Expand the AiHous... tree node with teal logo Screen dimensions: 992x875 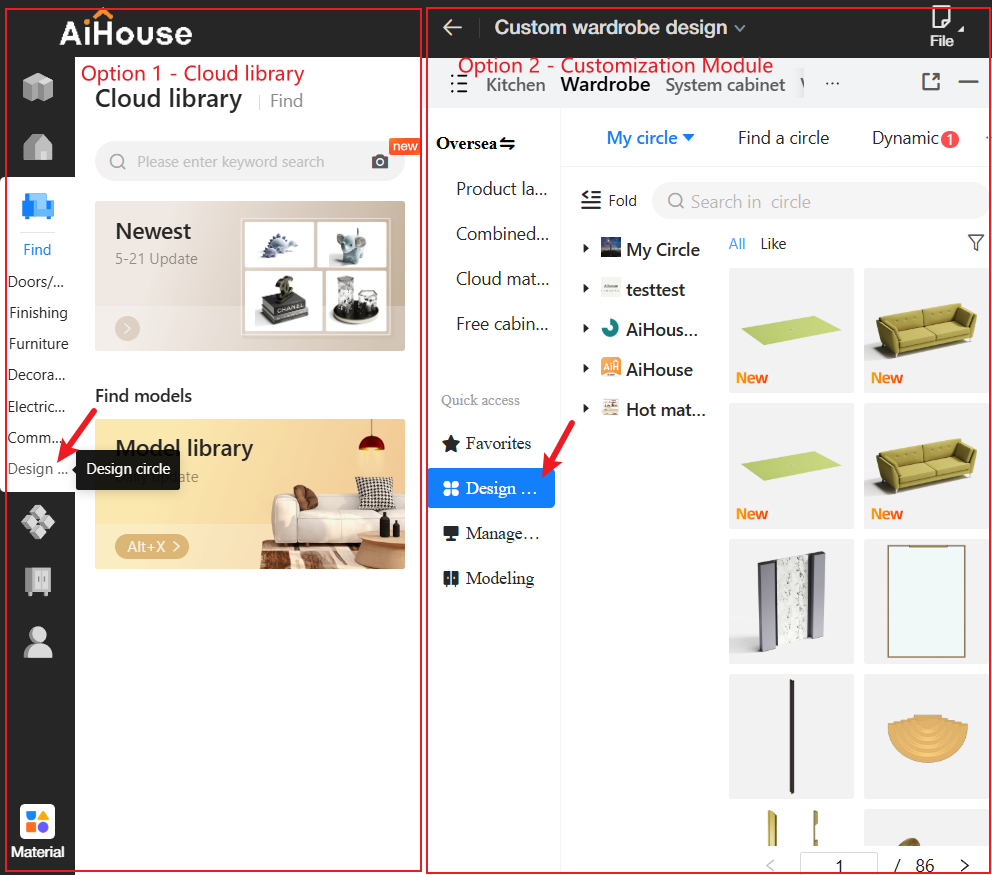click(586, 328)
